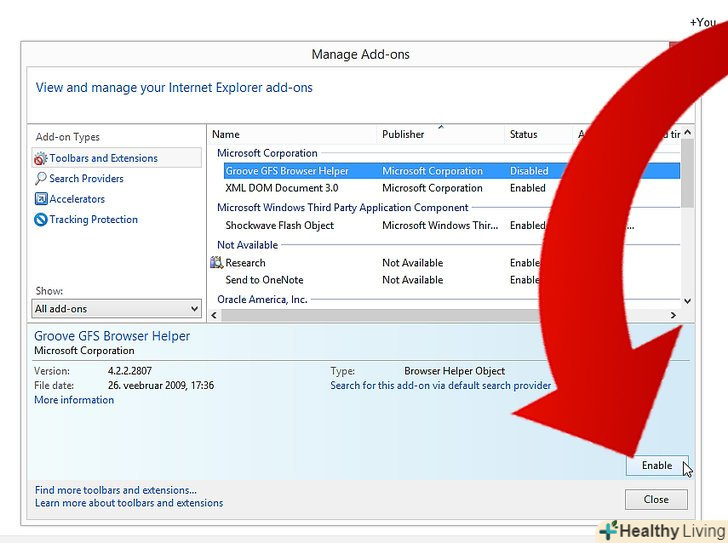The image size is (728, 543).
Task: Click the version value 4.2.2.2807
Action: tap(130, 371)
